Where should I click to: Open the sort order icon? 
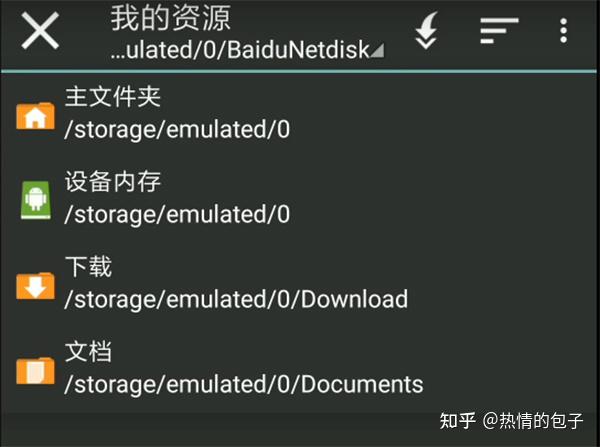(x=499, y=31)
